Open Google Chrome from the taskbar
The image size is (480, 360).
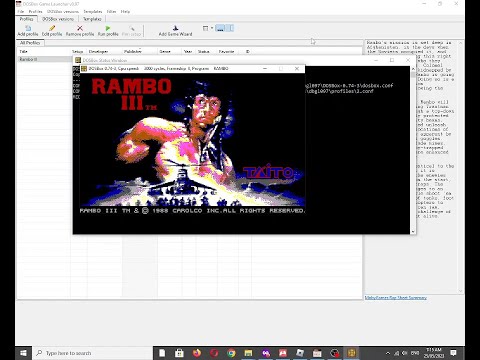click(231, 353)
